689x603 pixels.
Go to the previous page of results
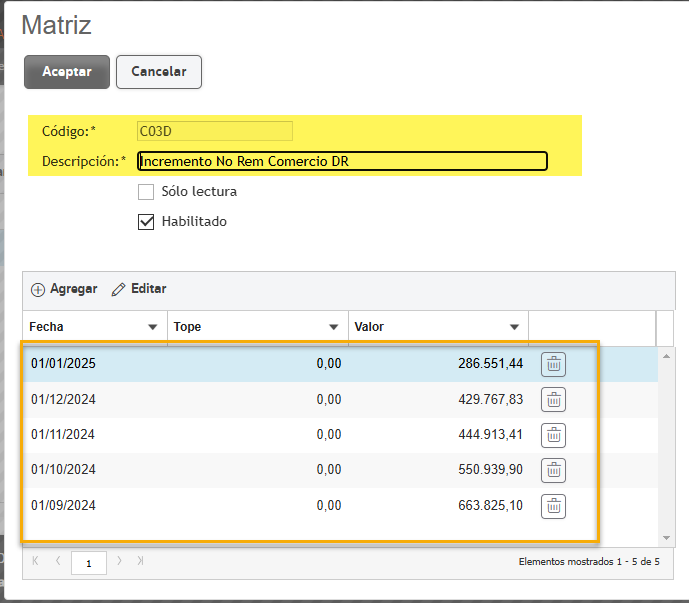(x=58, y=561)
